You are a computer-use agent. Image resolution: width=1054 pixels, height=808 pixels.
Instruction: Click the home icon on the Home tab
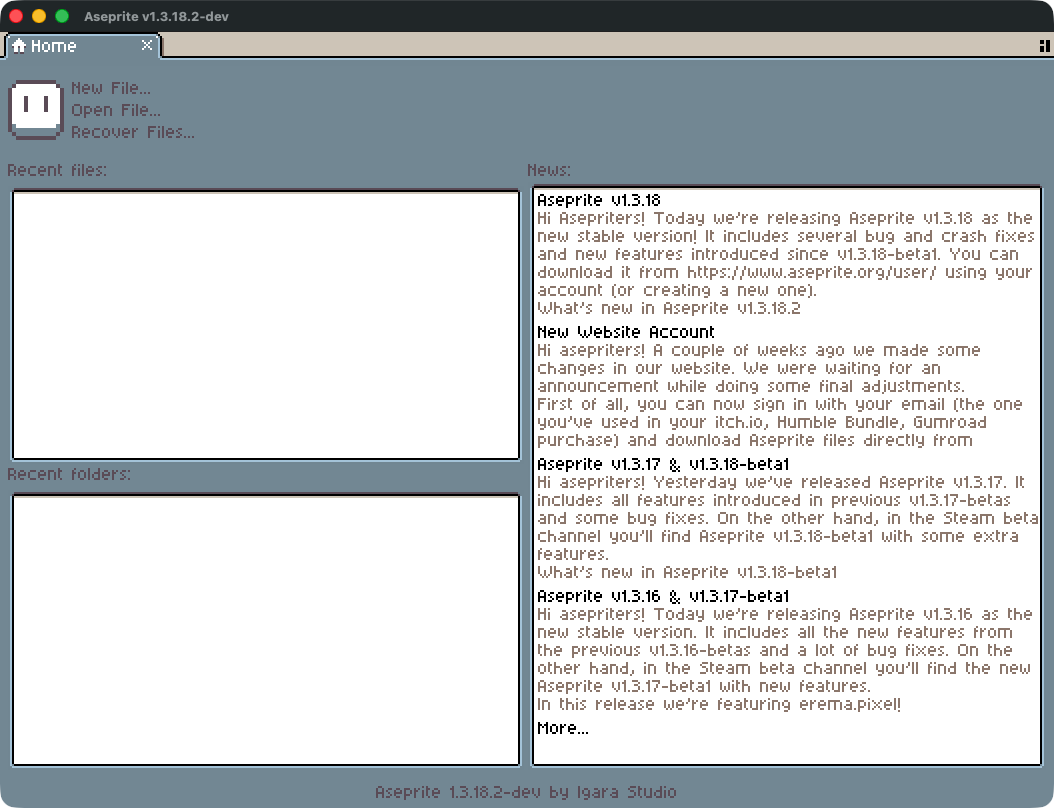pos(19,46)
